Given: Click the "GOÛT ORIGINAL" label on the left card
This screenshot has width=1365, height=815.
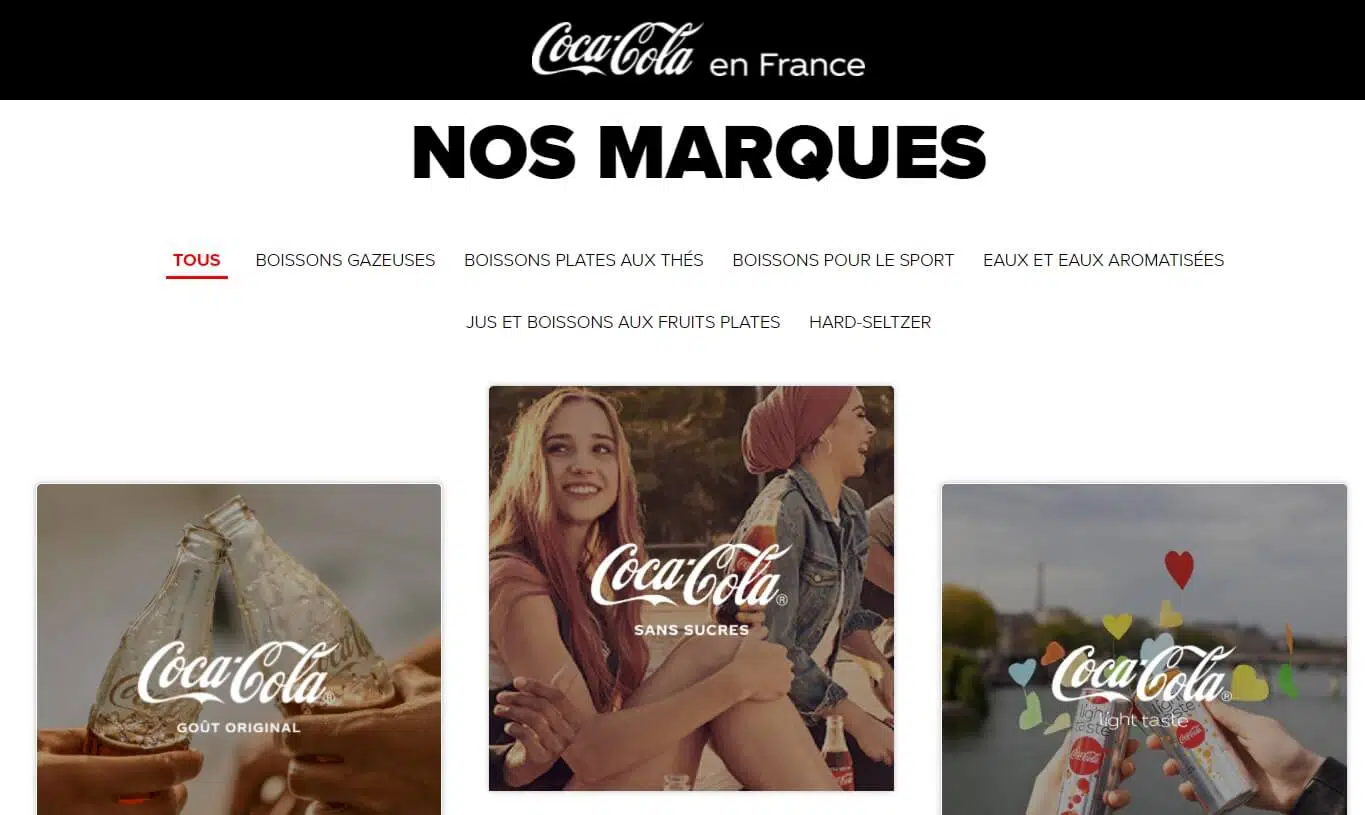Looking at the screenshot, I should [x=238, y=727].
